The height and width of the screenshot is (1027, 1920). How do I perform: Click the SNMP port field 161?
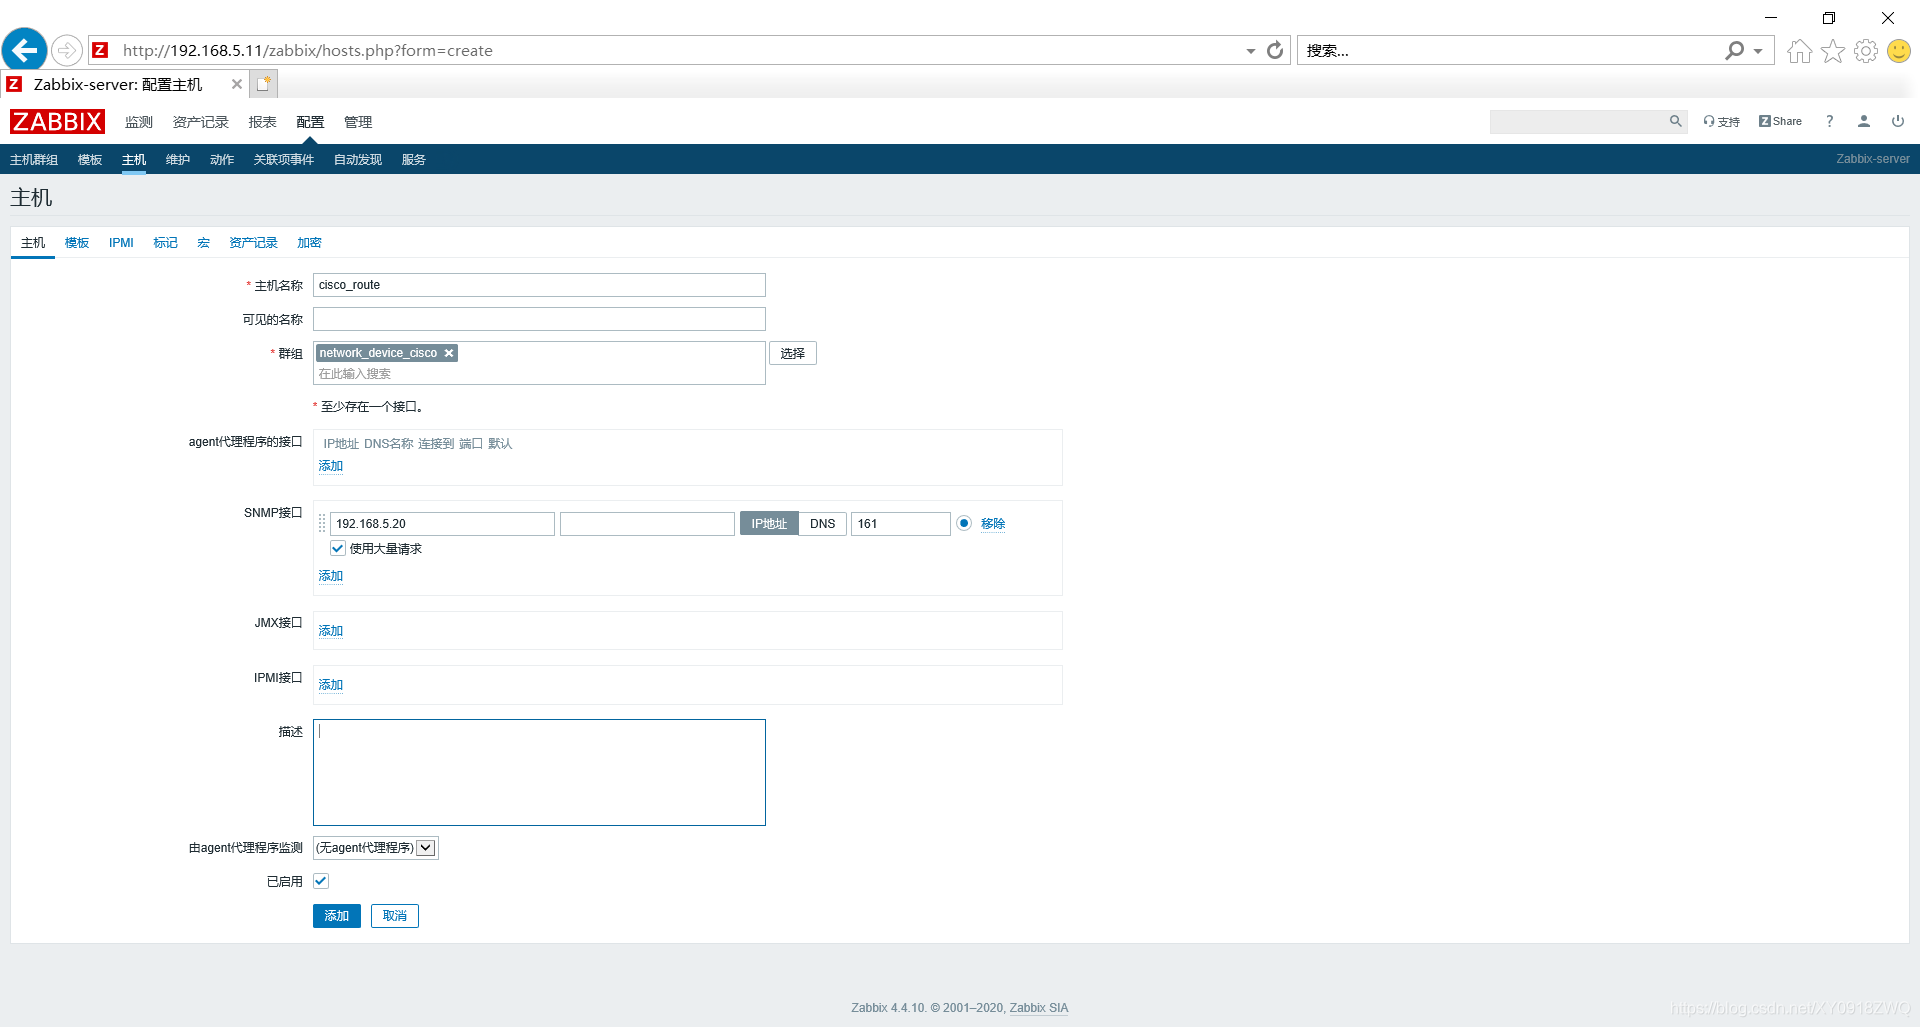point(901,524)
